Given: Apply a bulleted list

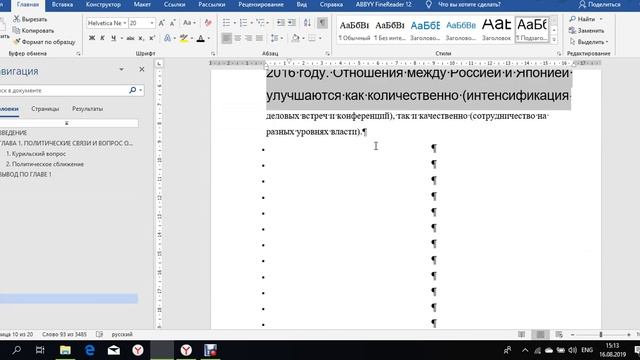Looking at the screenshot, I should tap(226, 23).
